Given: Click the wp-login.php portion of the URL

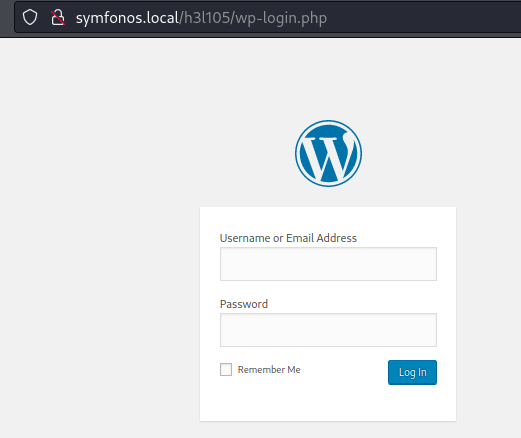Looking at the screenshot, I should (281, 18).
